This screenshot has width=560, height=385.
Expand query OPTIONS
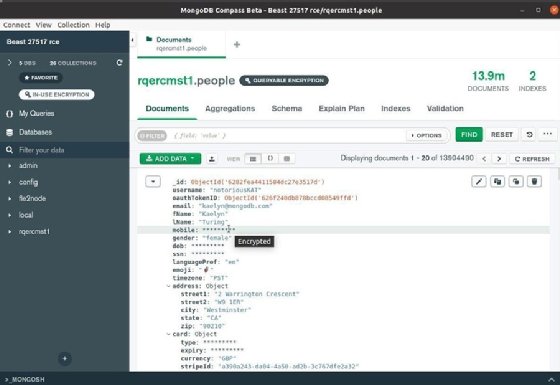(426, 135)
